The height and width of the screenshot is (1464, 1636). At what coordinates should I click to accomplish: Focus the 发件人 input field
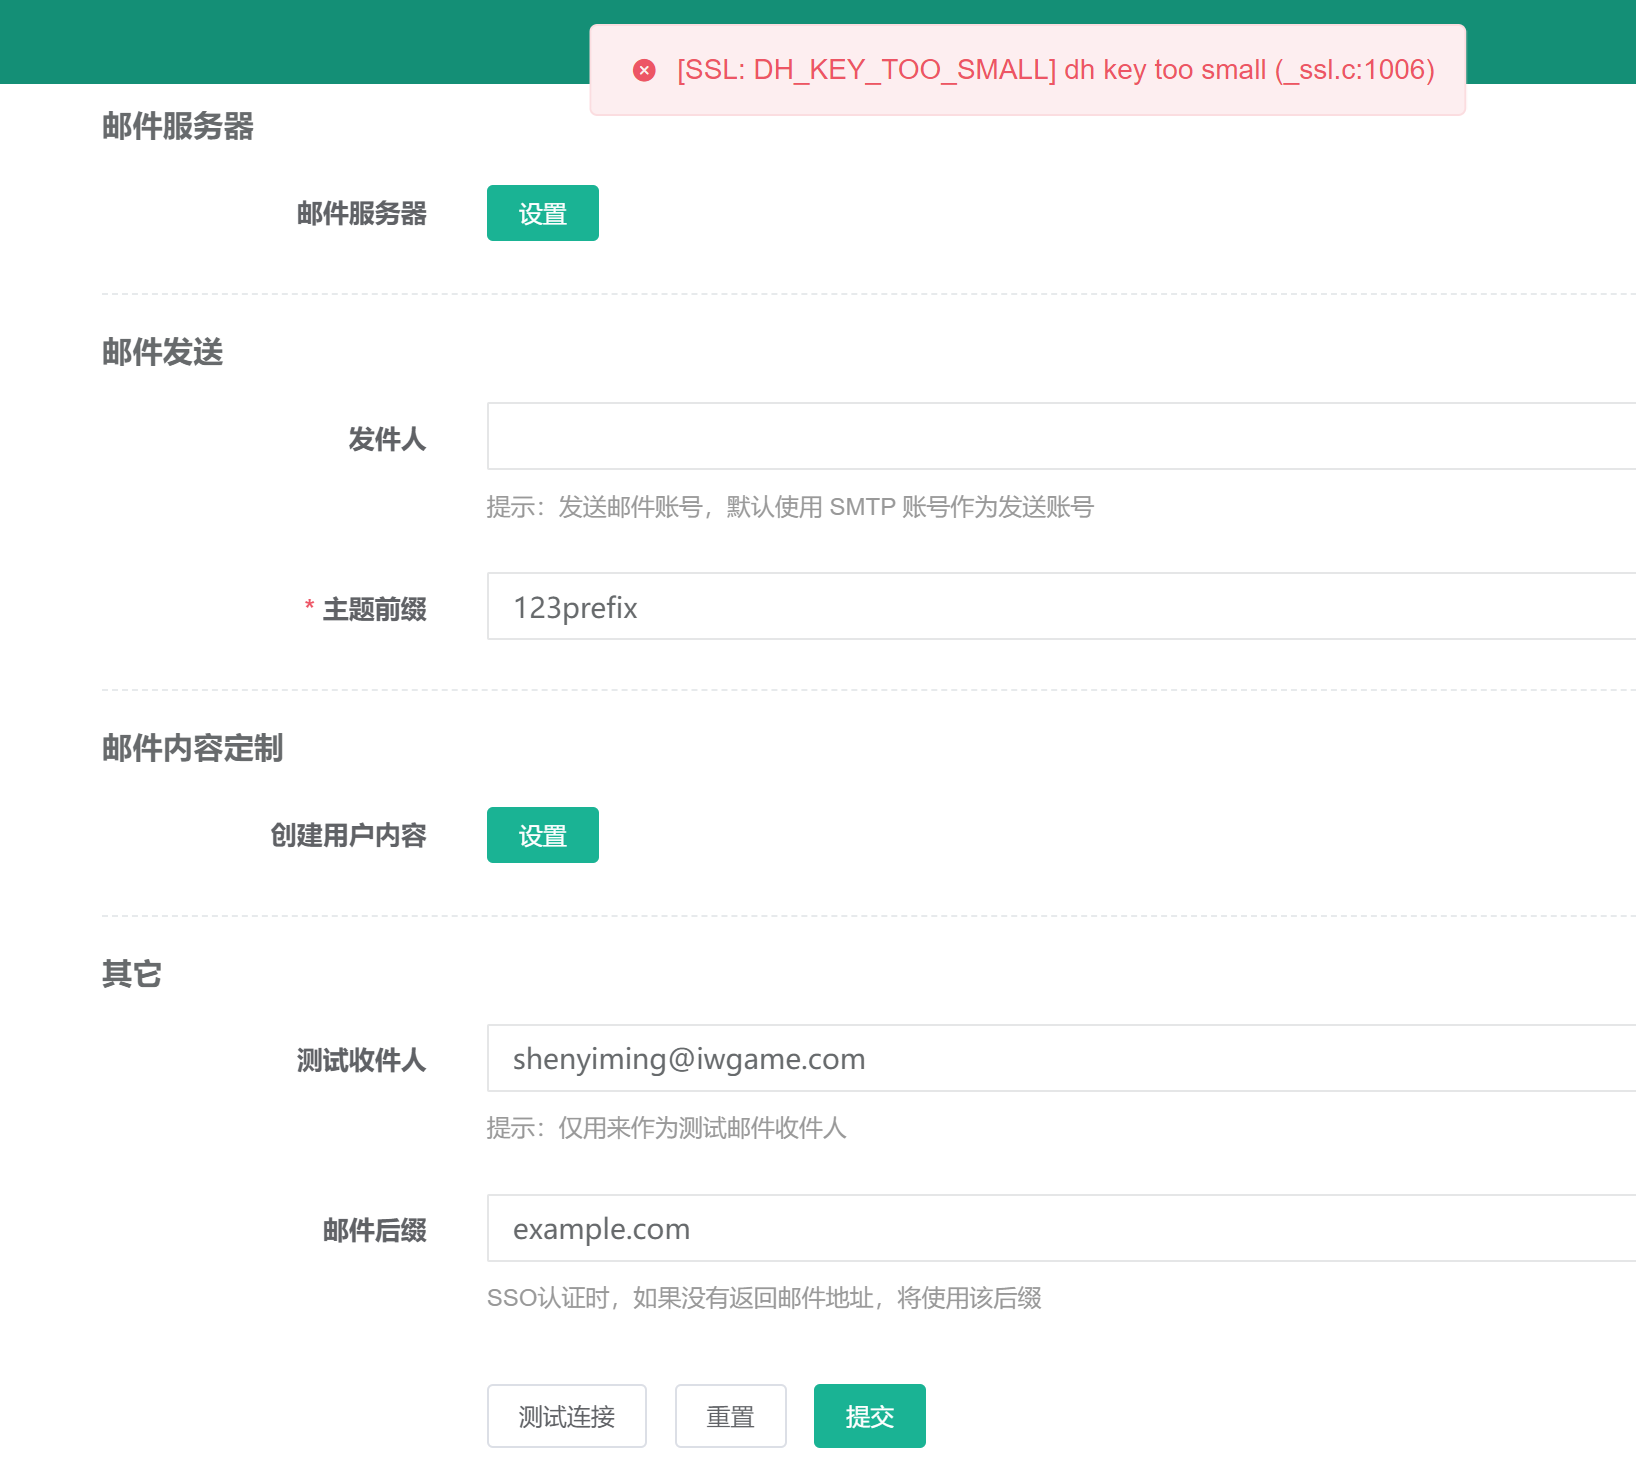coord(1060,436)
